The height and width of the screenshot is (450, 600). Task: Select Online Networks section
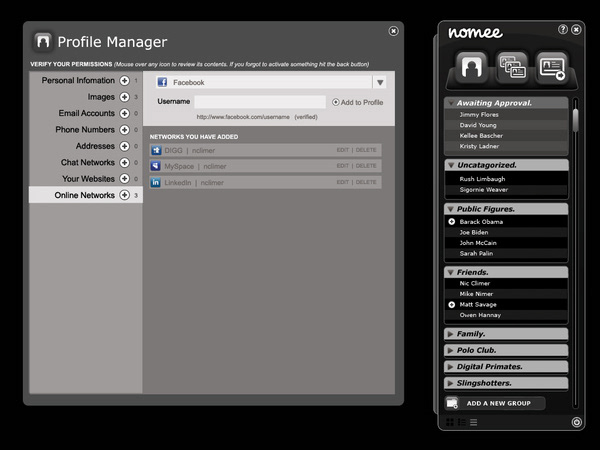coord(85,195)
